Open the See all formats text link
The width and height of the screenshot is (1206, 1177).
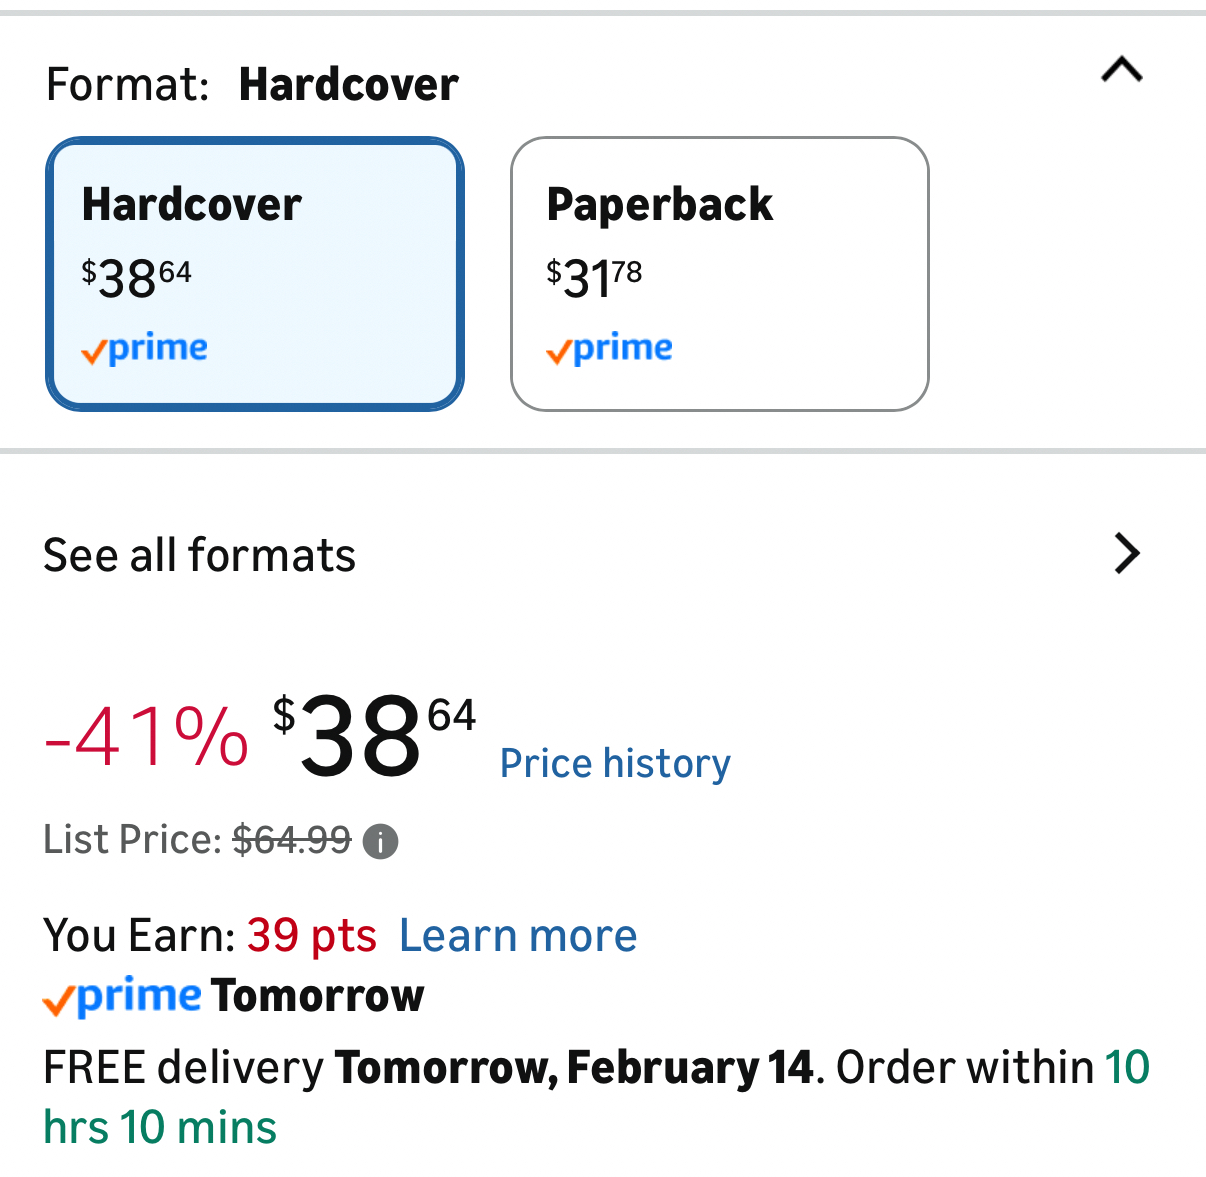[199, 555]
